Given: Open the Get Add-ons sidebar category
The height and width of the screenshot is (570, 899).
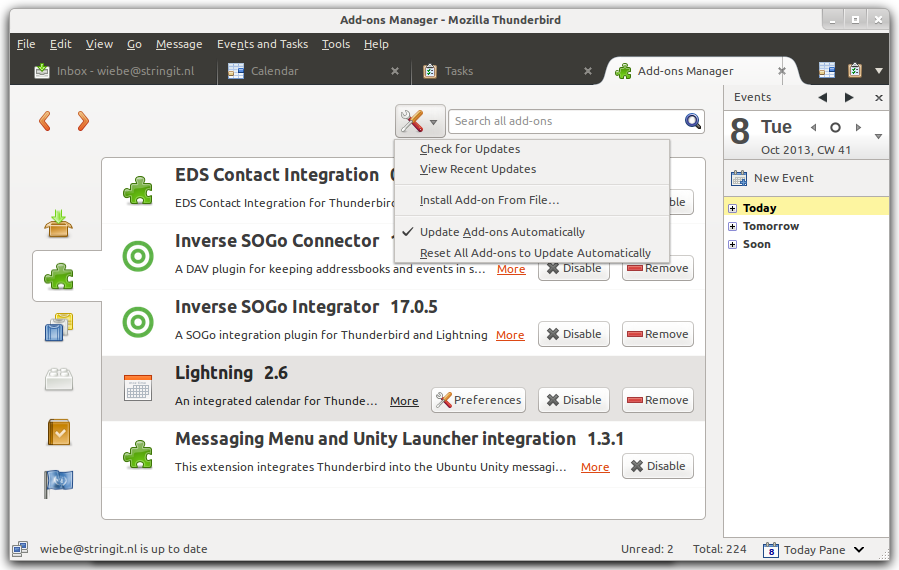Looking at the screenshot, I should 59,223.
